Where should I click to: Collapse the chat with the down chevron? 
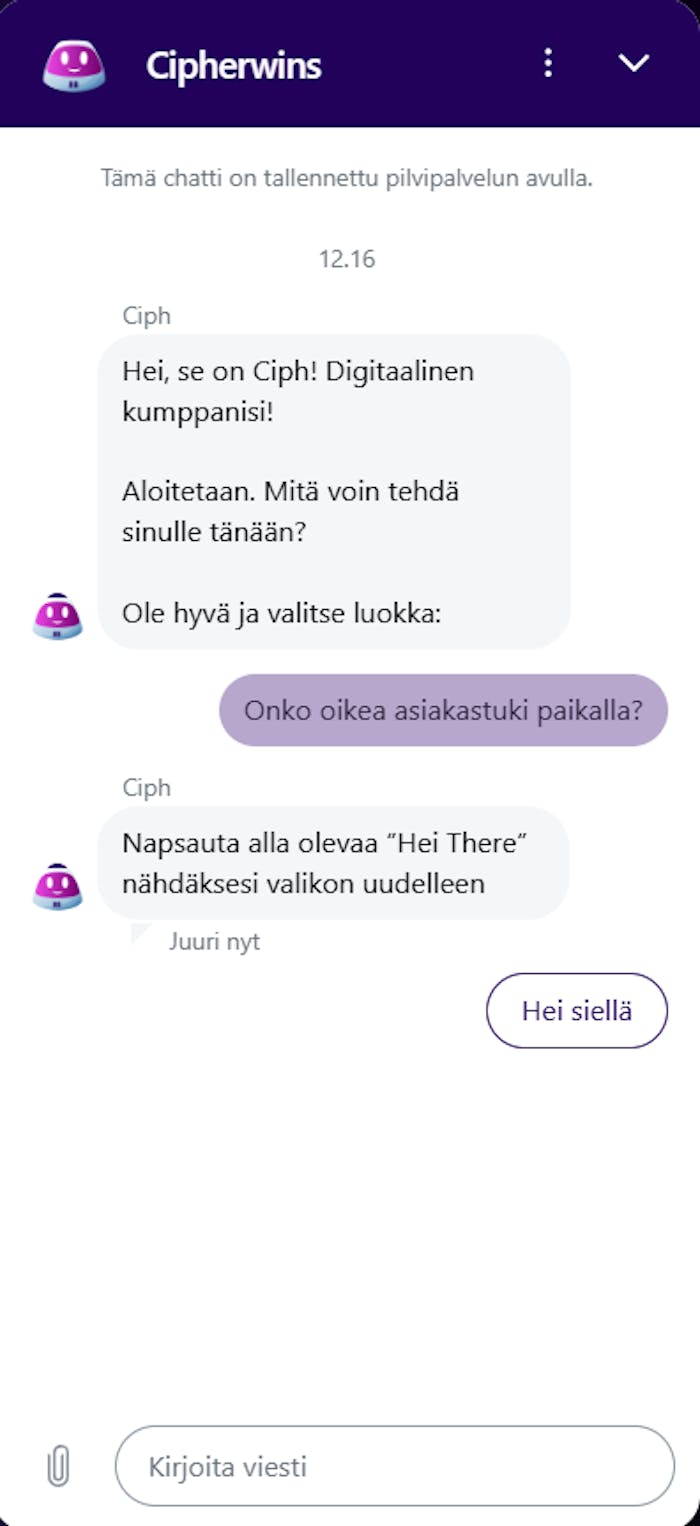click(634, 63)
